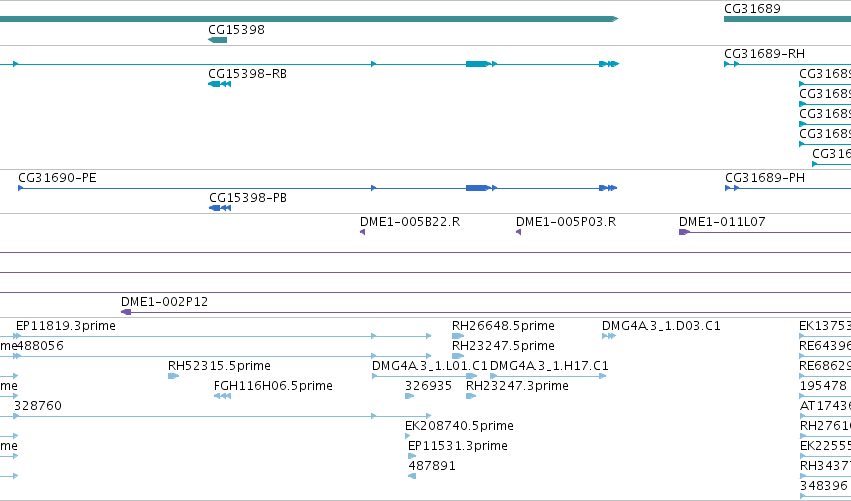Image resolution: width=851 pixels, height=501 pixels.
Task: Select the blue glyph under CG15398-PB
Action: [220, 208]
